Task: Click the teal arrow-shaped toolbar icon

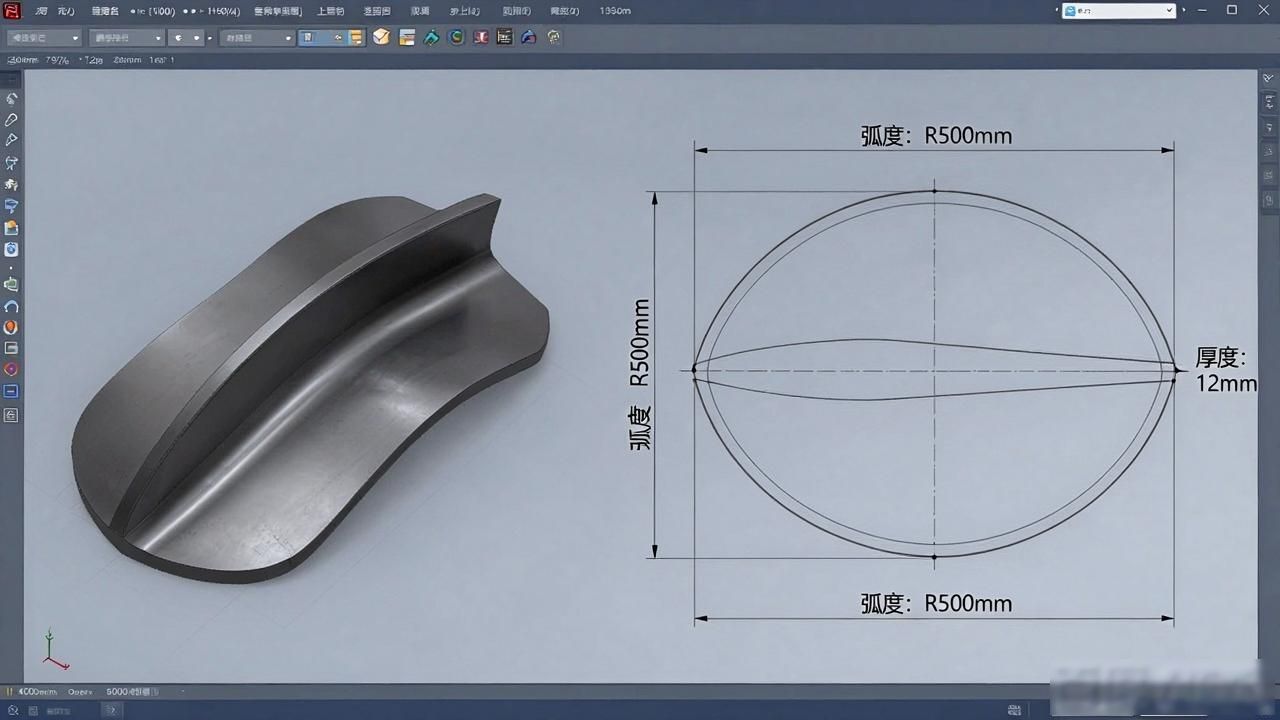Action: [431, 37]
